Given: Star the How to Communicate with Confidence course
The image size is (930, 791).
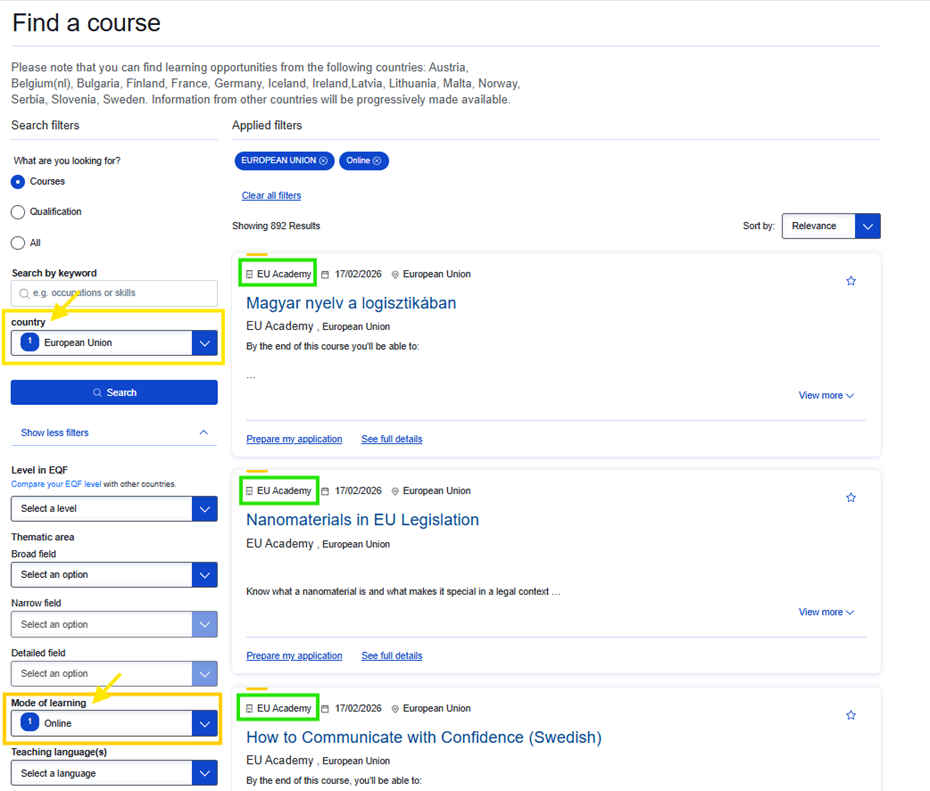Looking at the screenshot, I should [x=851, y=715].
